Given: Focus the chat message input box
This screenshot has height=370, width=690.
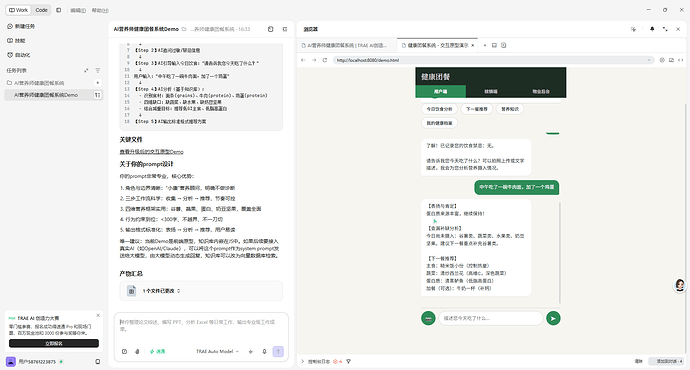Looking at the screenshot, I should pos(201,326).
